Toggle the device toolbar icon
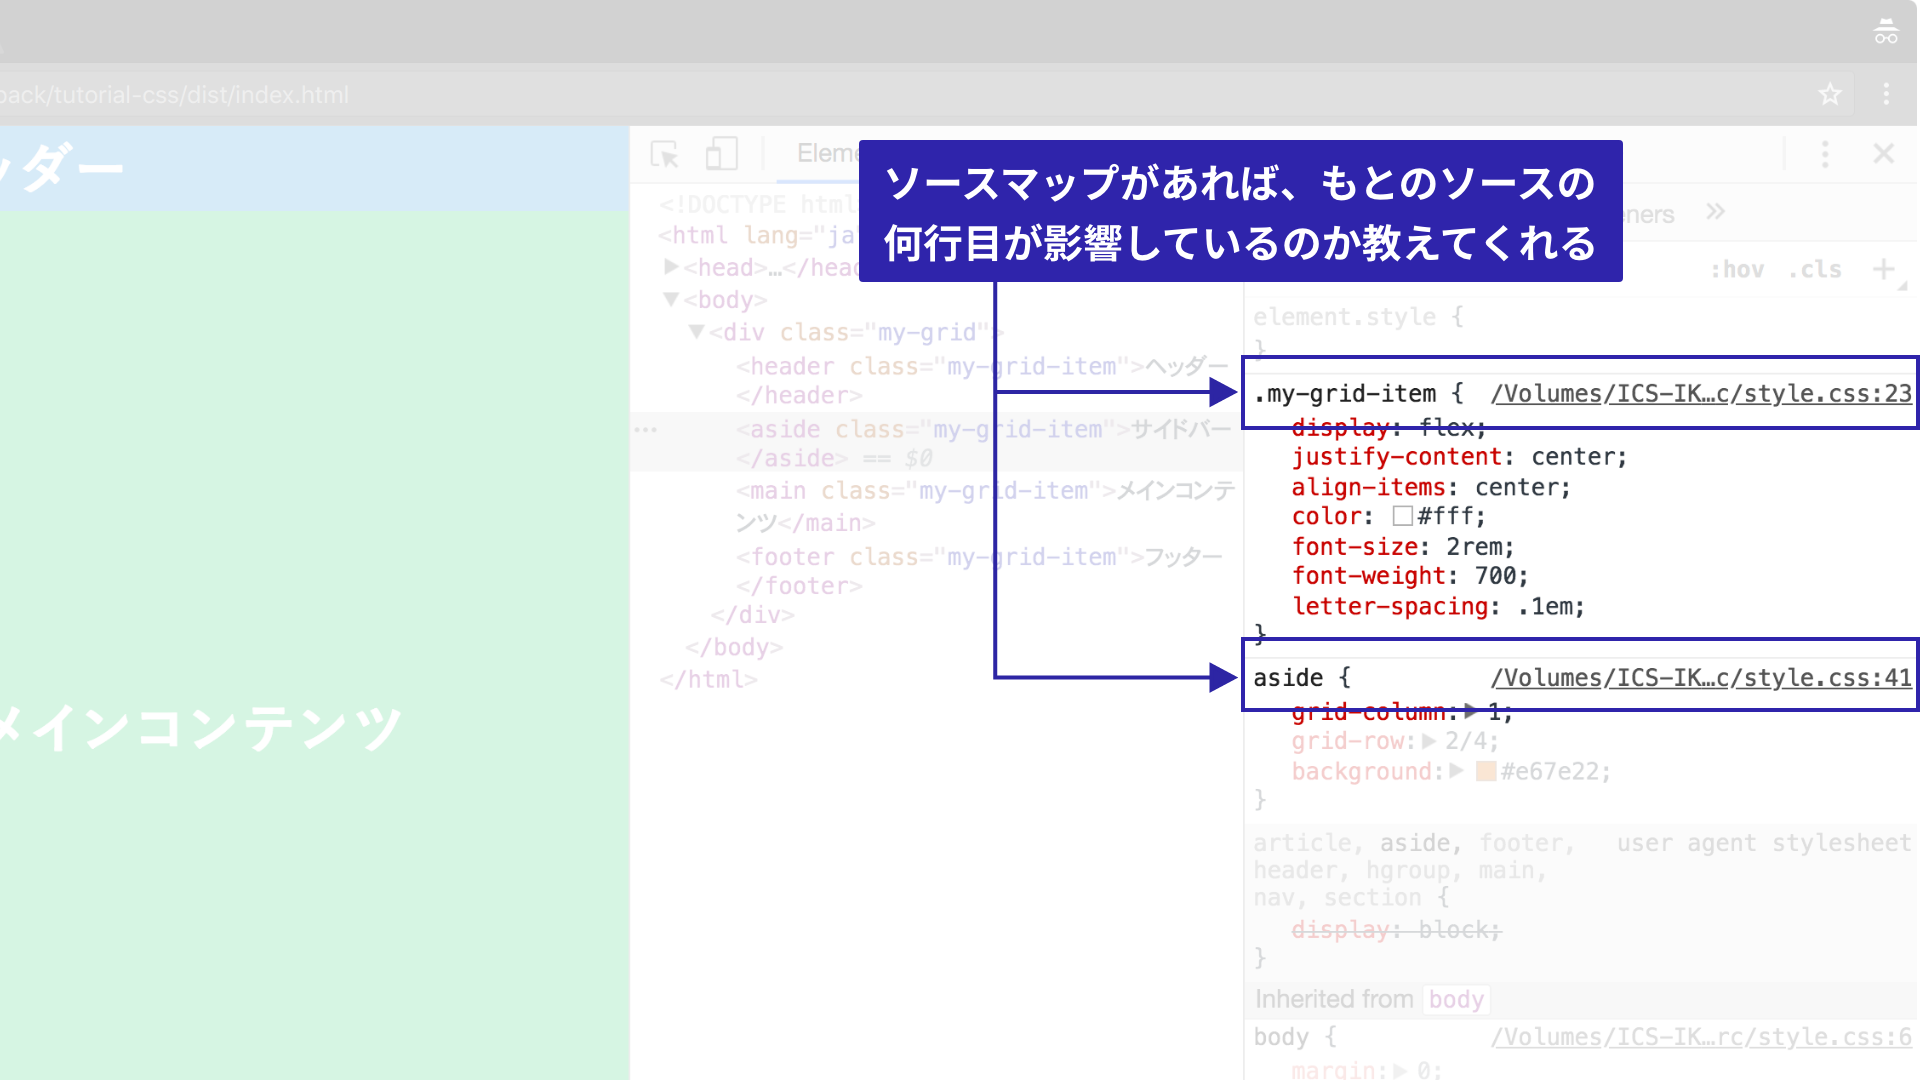The image size is (1920, 1080). point(721,154)
